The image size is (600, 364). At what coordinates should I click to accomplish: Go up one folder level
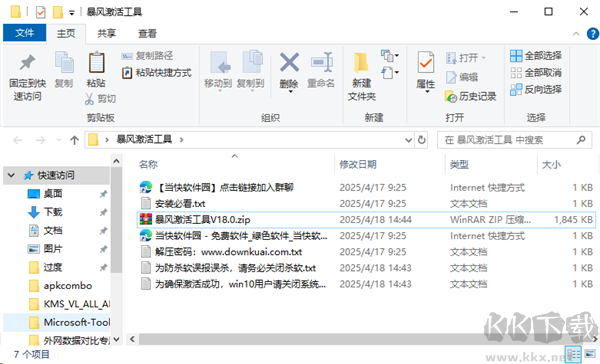pyautogui.click(x=74, y=140)
